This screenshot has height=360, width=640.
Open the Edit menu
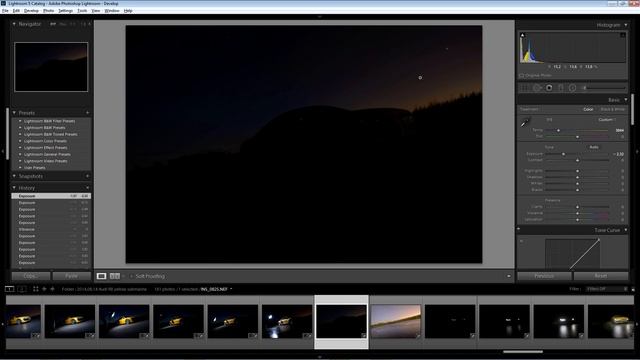16,11
